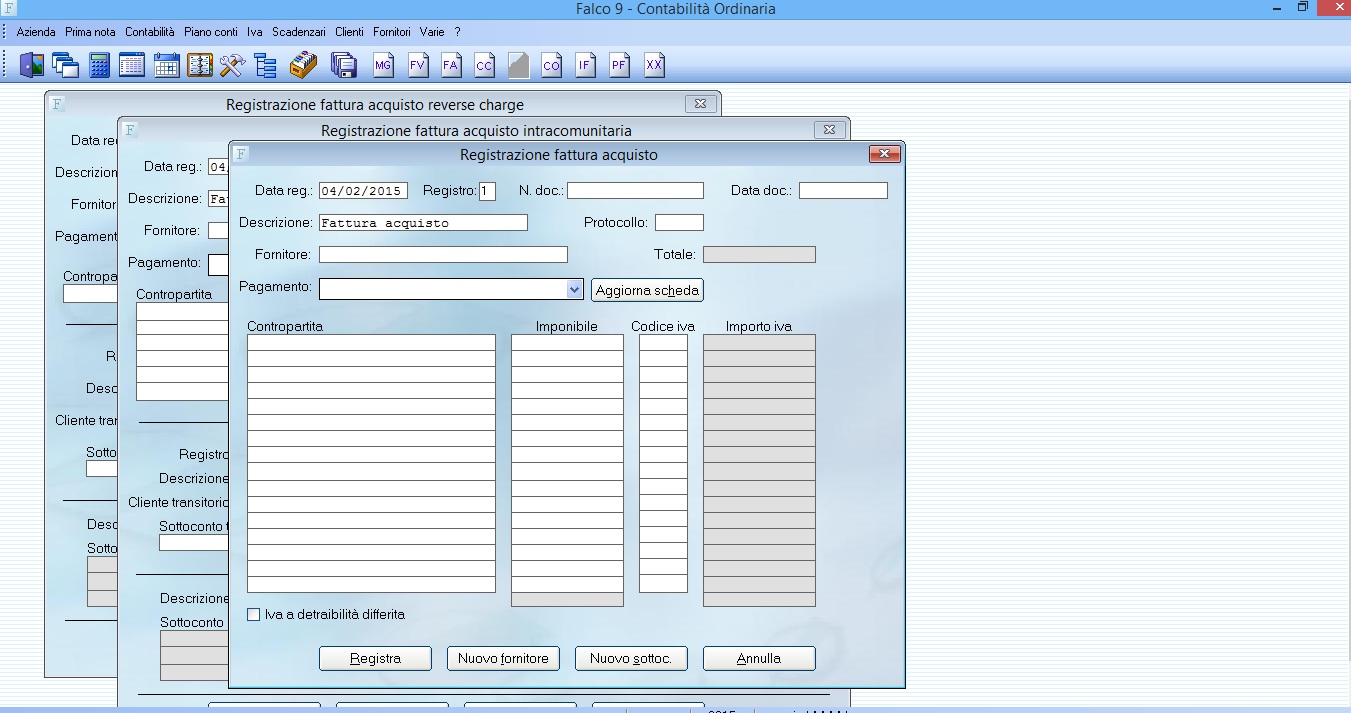The width and height of the screenshot is (1351, 713).
Task: Click the Nuovo fornitore button
Action: [503, 659]
